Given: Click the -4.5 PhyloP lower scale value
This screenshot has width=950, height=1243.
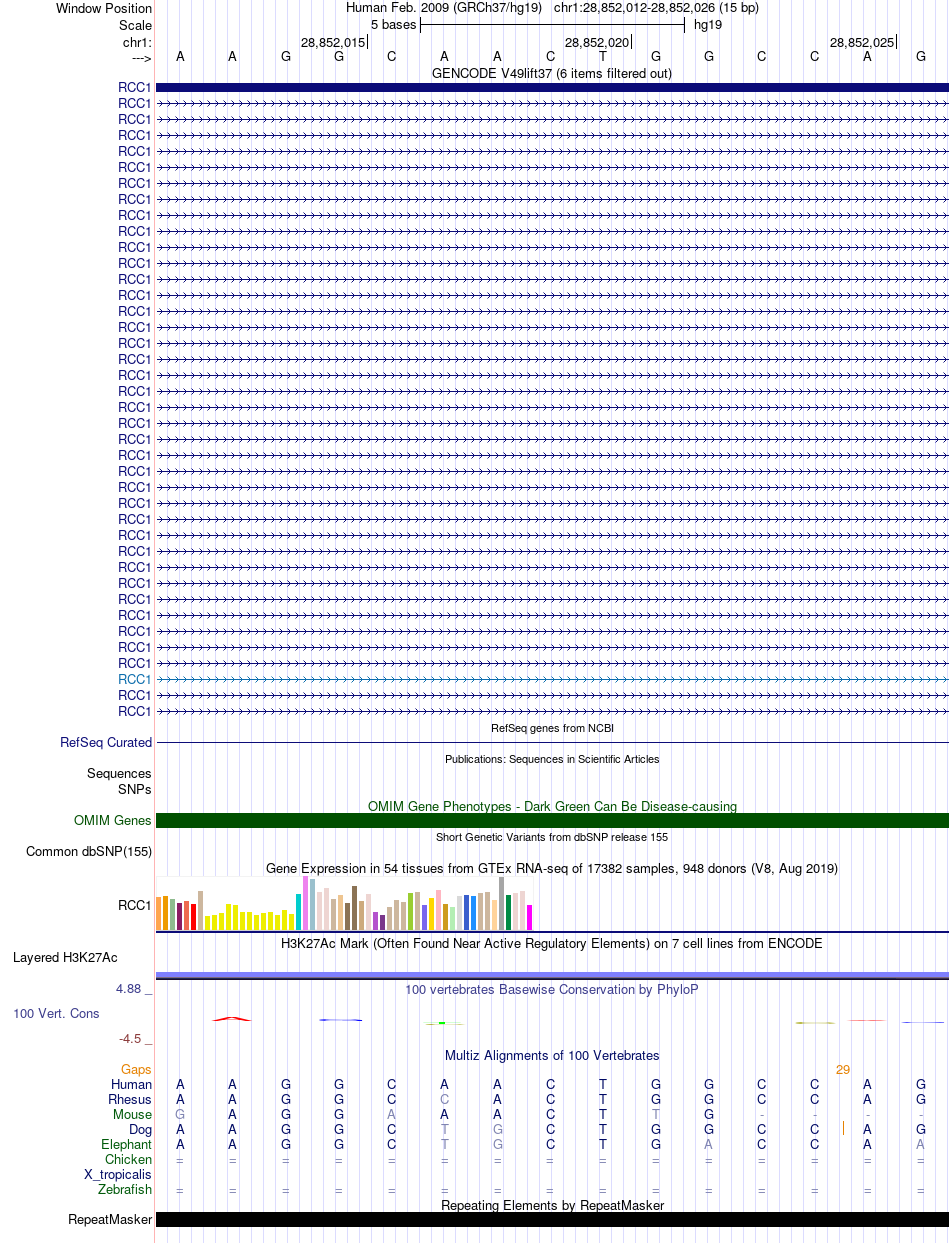Looking at the screenshot, I should (x=134, y=1039).
